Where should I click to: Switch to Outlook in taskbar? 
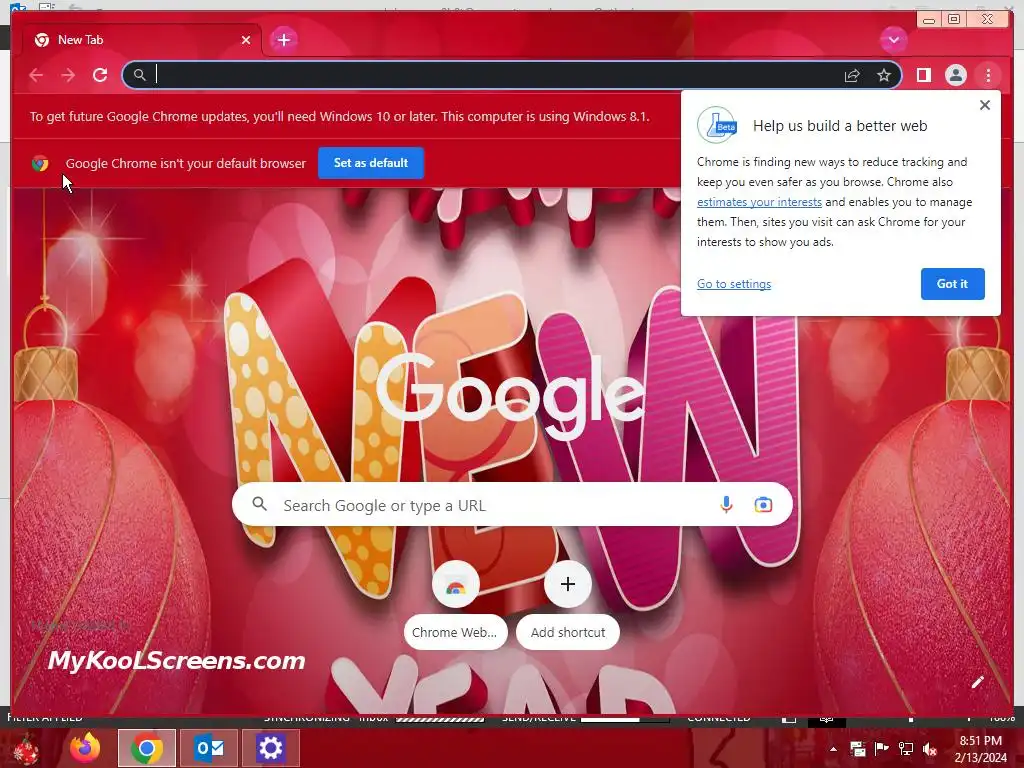coord(209,748)
